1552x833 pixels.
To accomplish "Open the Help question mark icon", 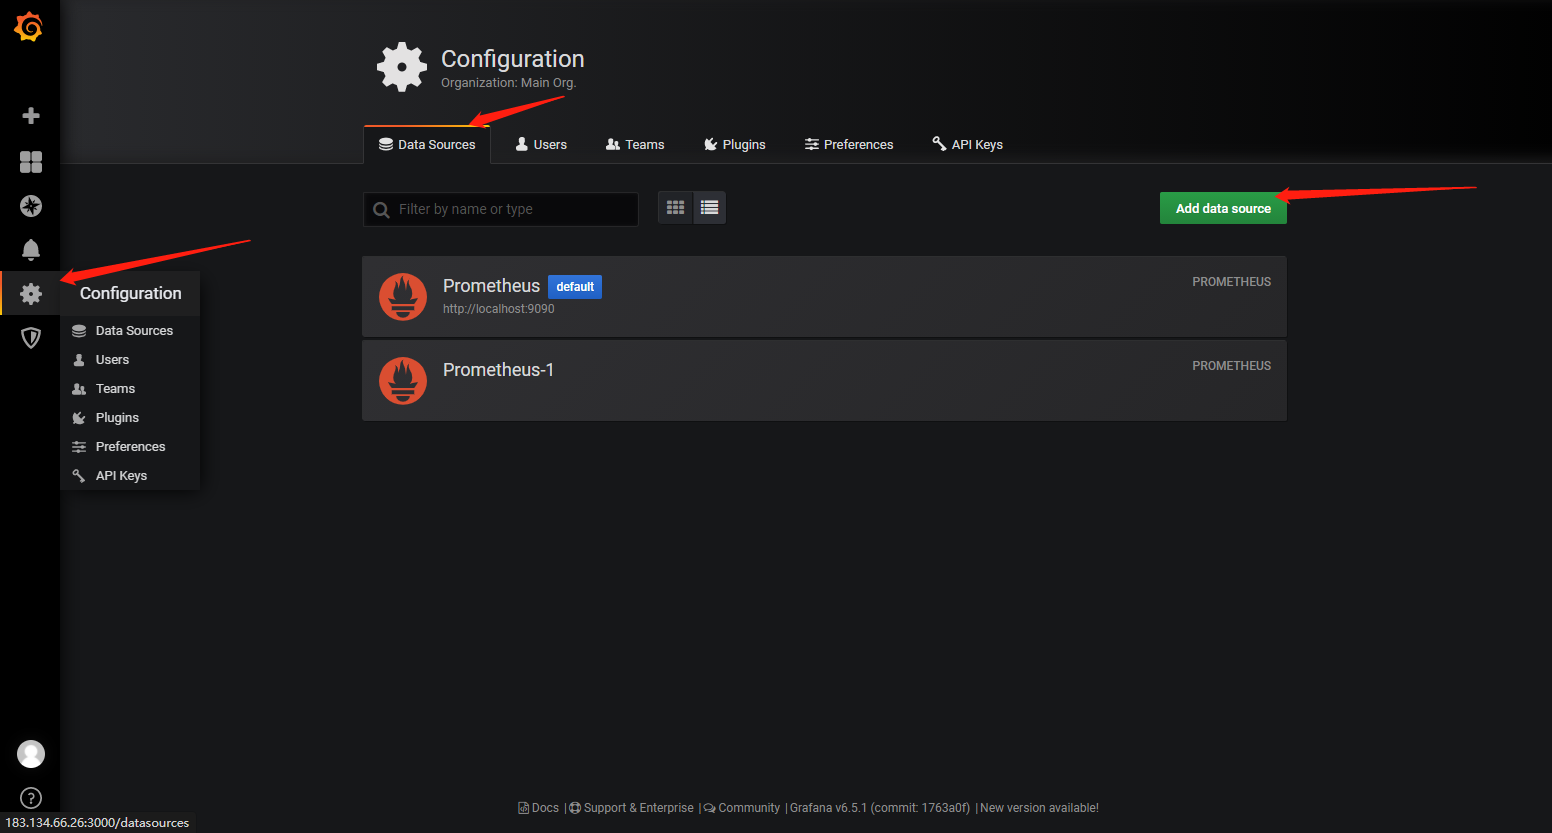I will click(x=31, y=798).
